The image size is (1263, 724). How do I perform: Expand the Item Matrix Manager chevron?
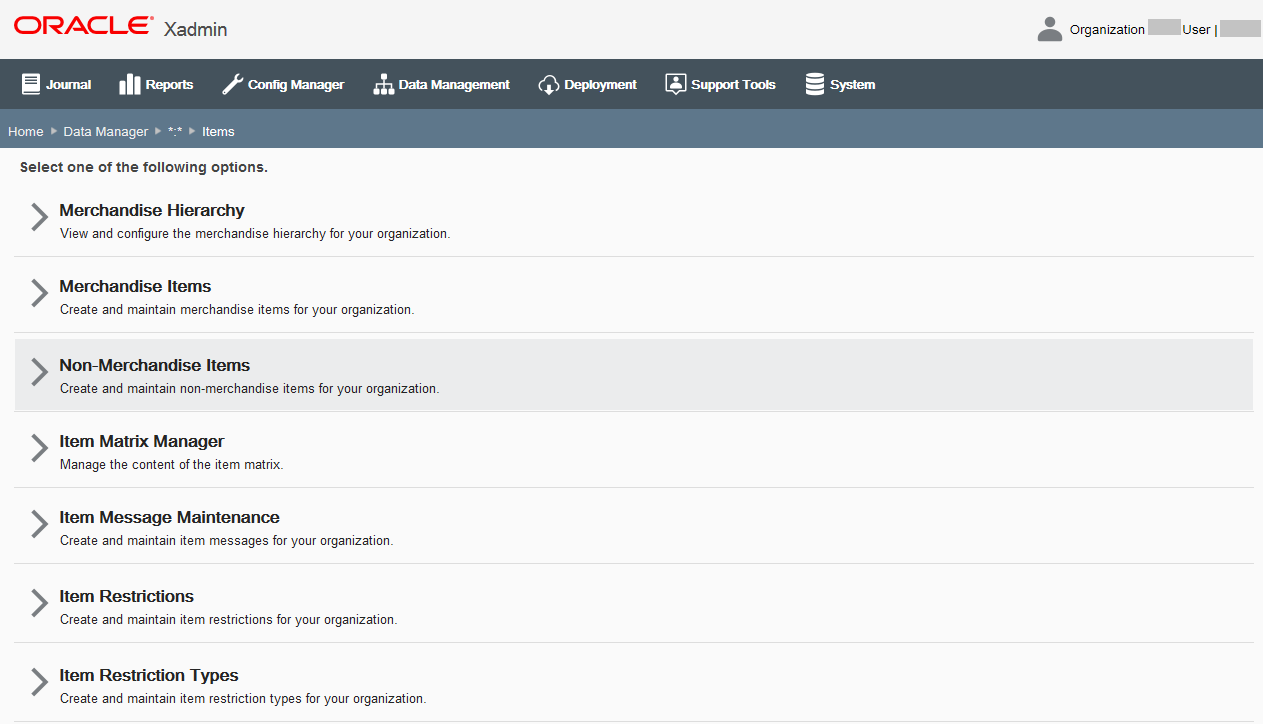point(37,448)
